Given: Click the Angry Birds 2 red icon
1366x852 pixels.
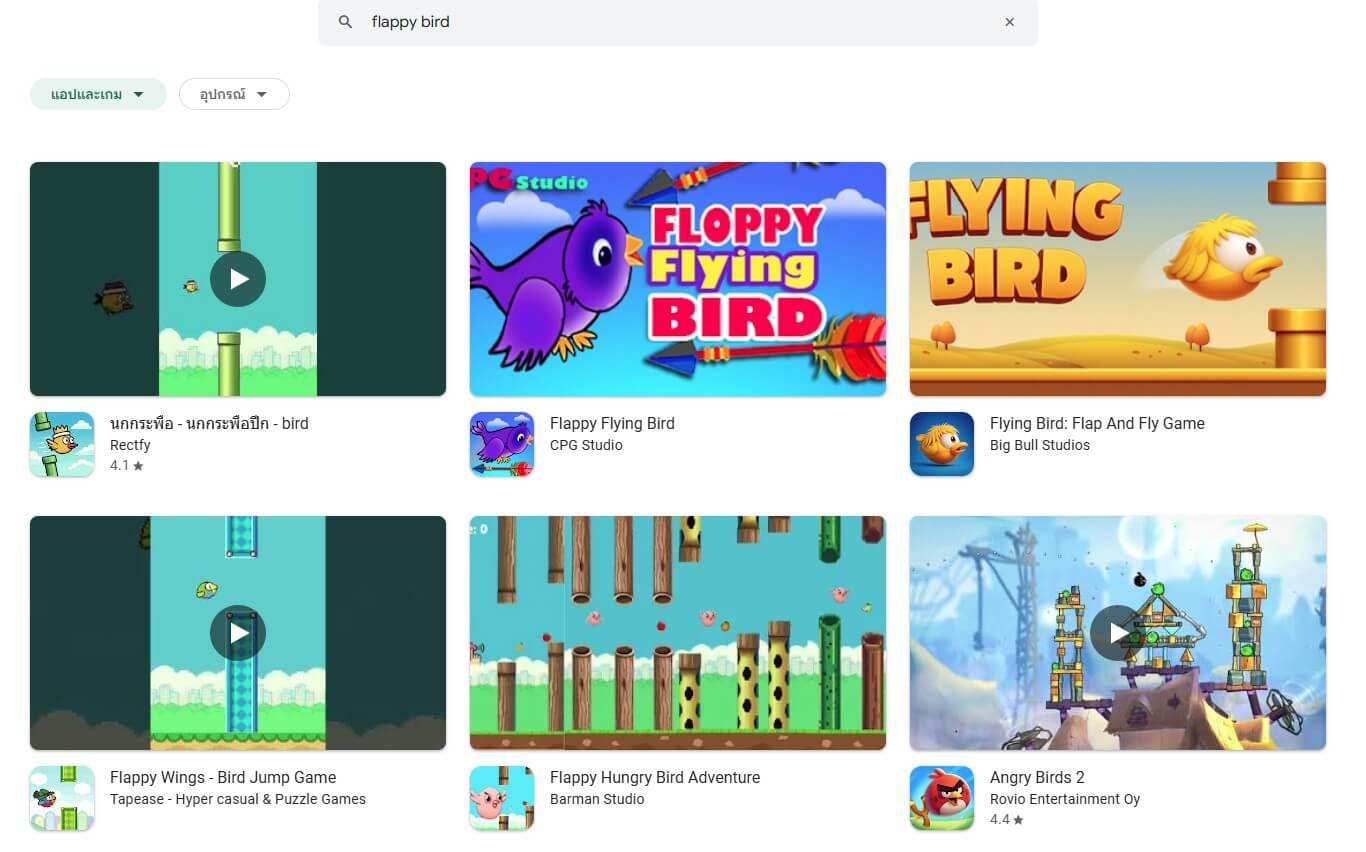Looking at the screenshot, I should tap(942, 798).
